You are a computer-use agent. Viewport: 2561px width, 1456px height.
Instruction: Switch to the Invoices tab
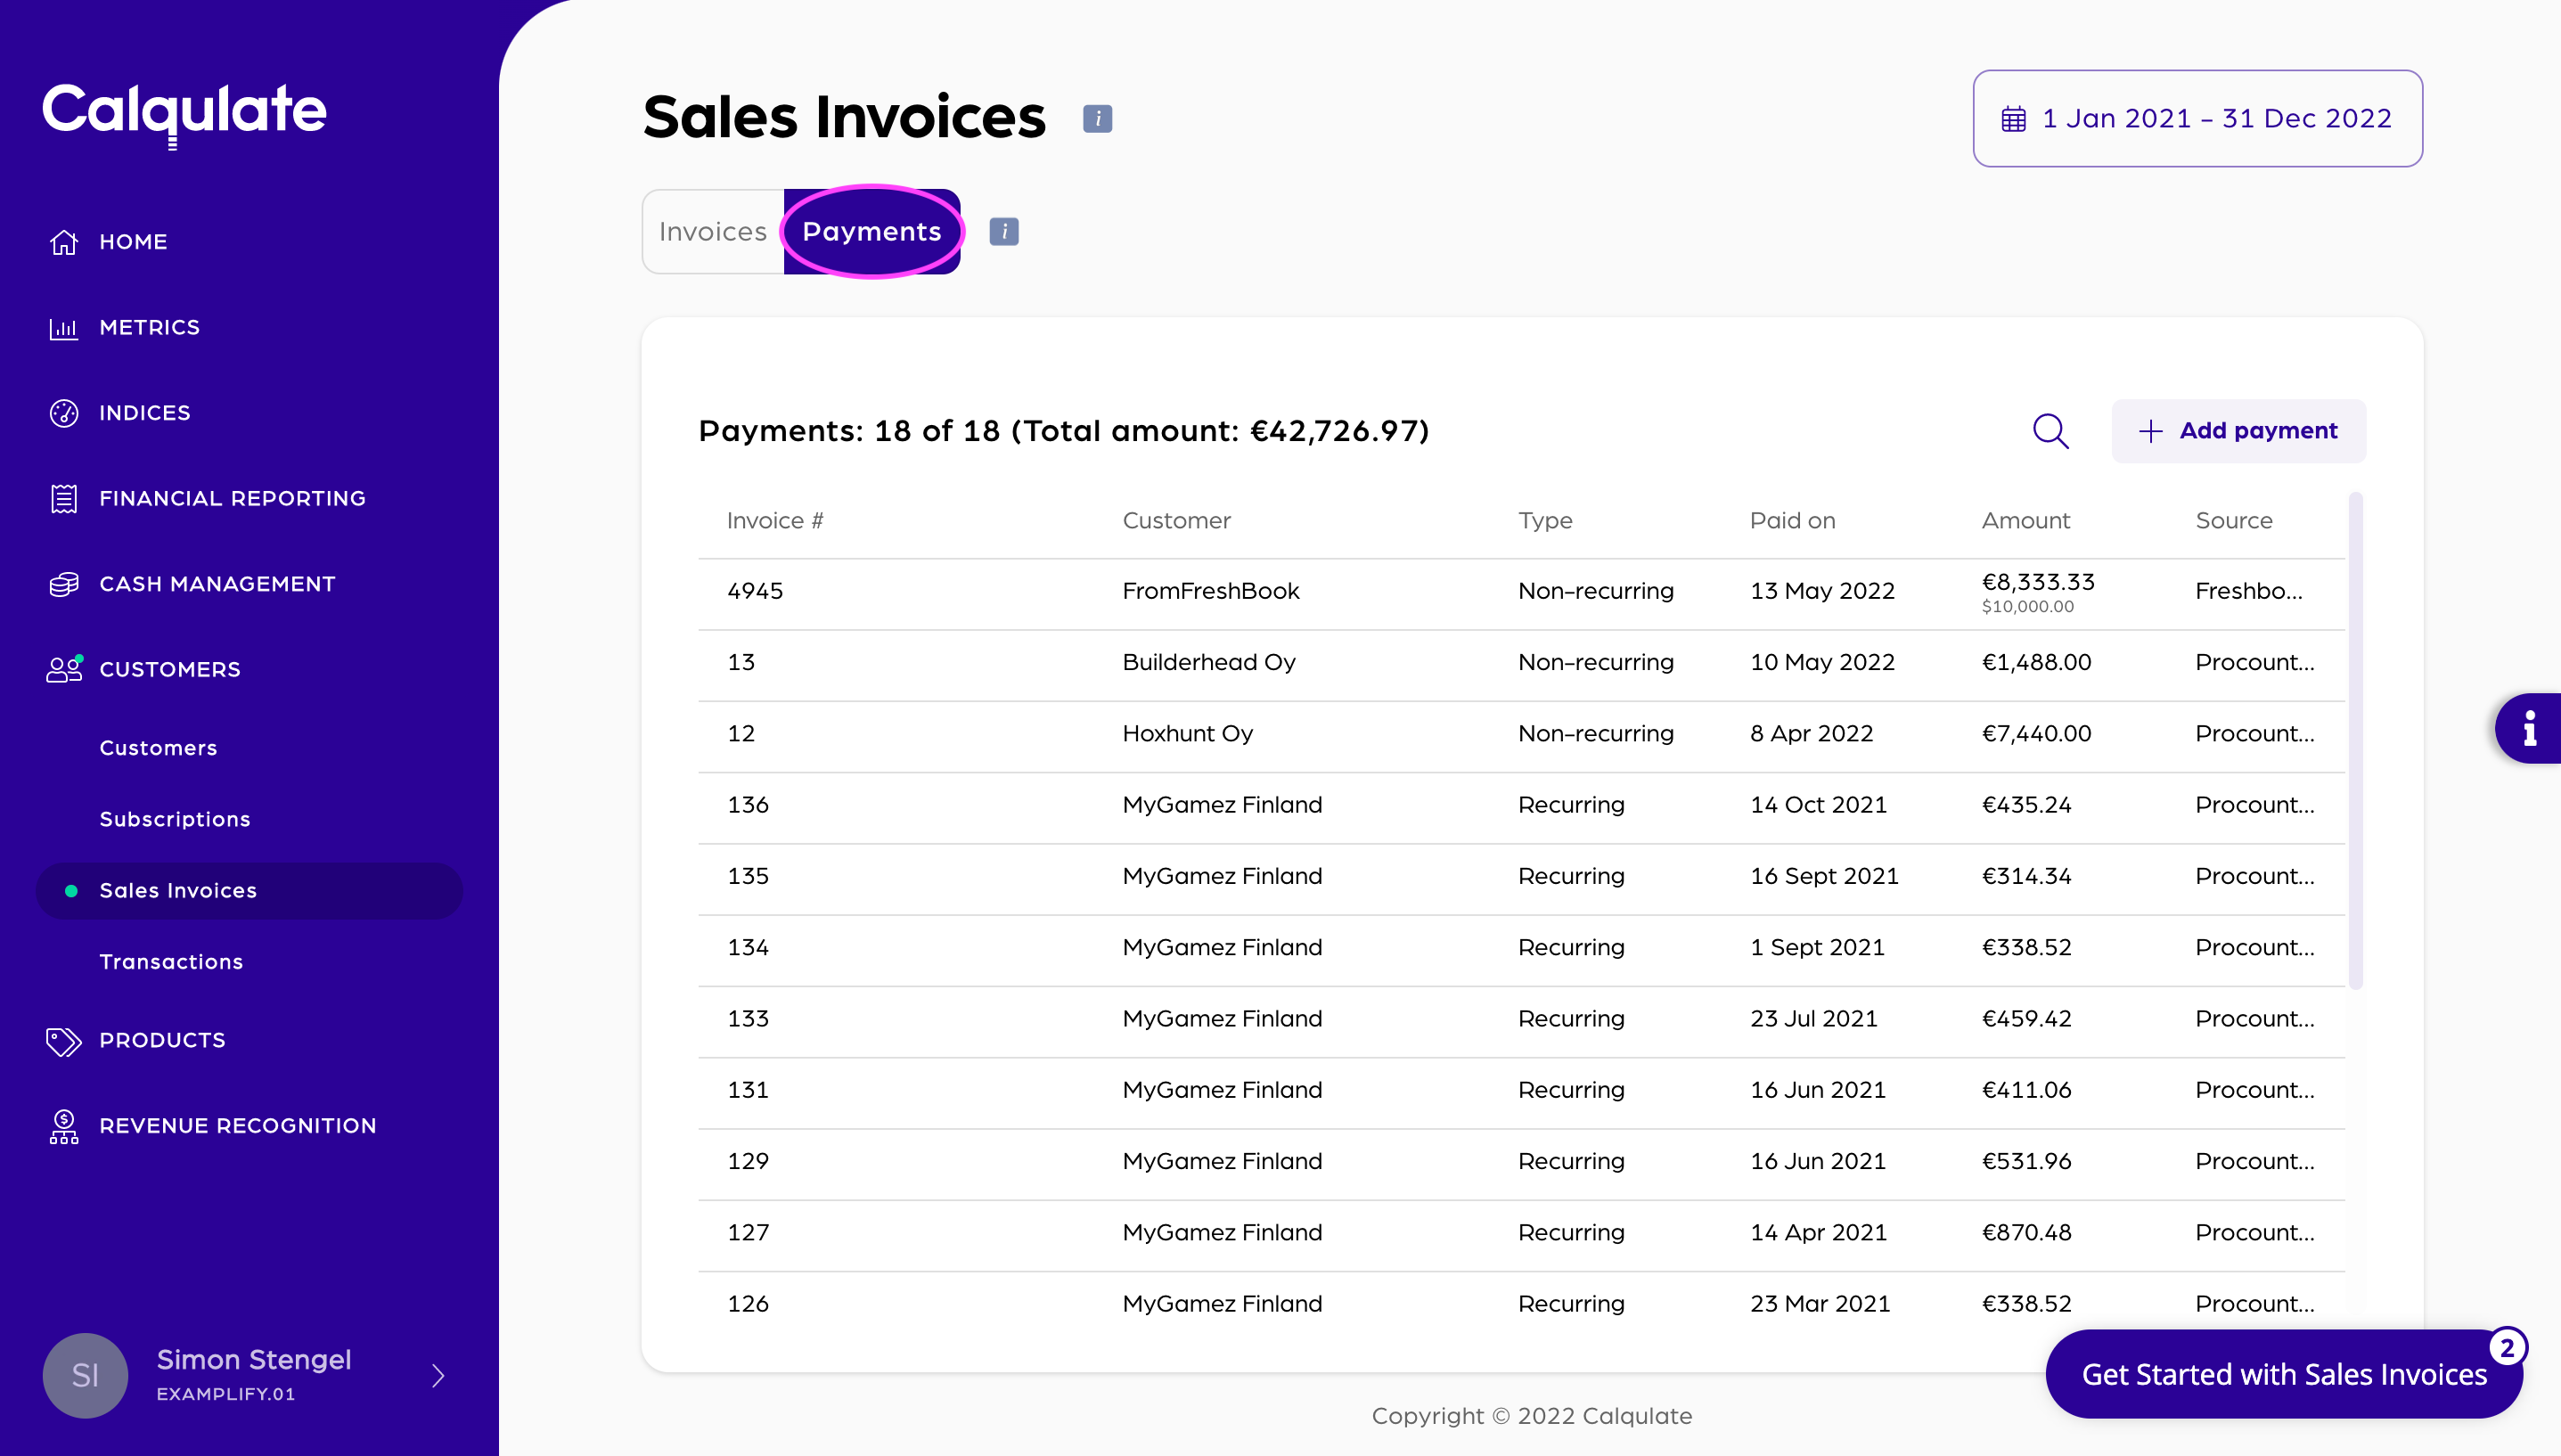[x=712, y=232]
